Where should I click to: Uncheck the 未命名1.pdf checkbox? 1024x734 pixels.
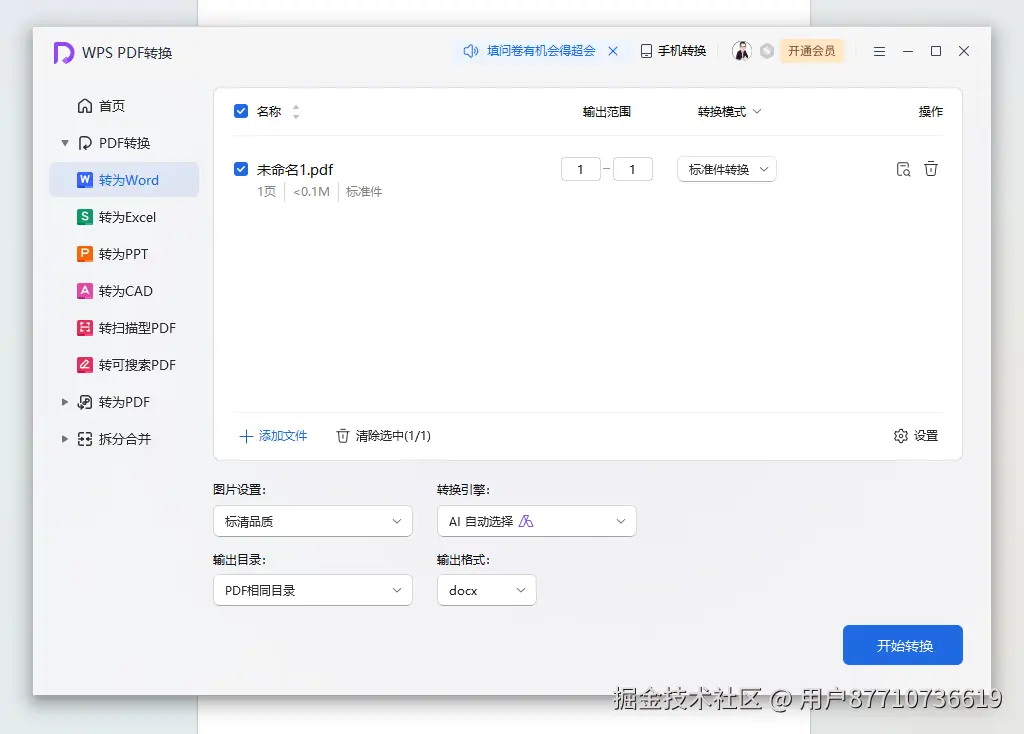point(241,169)
